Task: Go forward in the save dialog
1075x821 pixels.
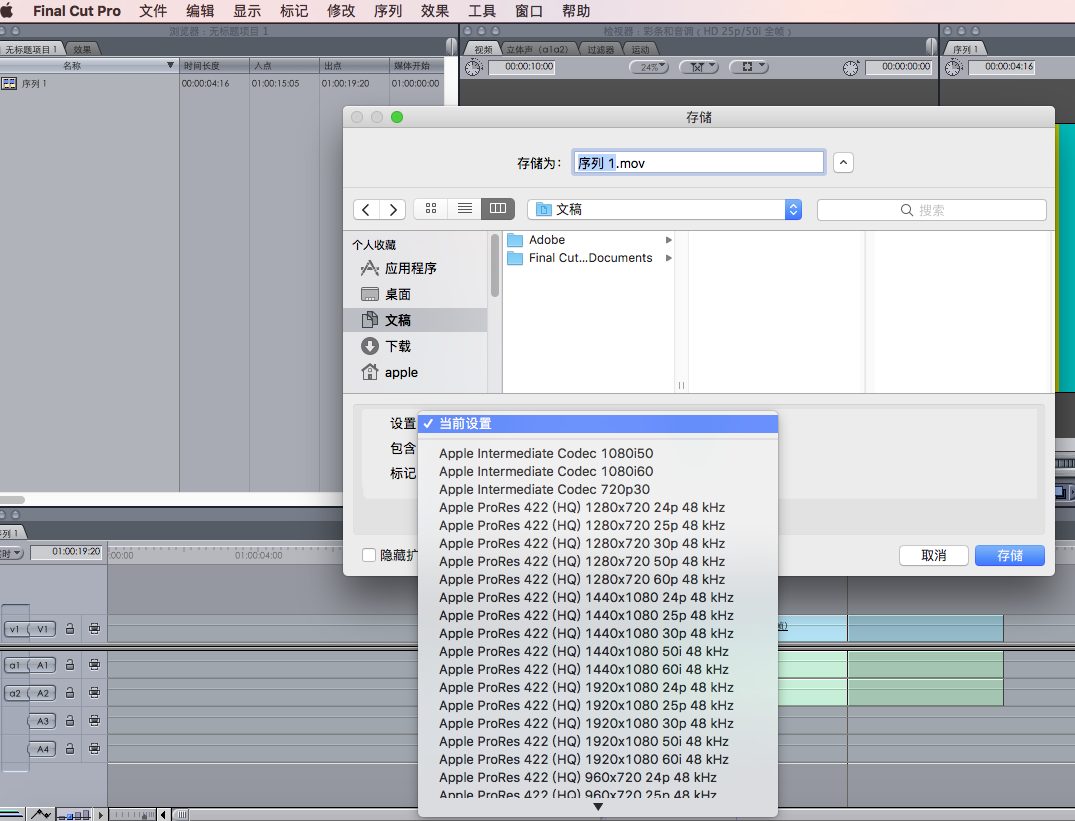Action: point(393,210)
